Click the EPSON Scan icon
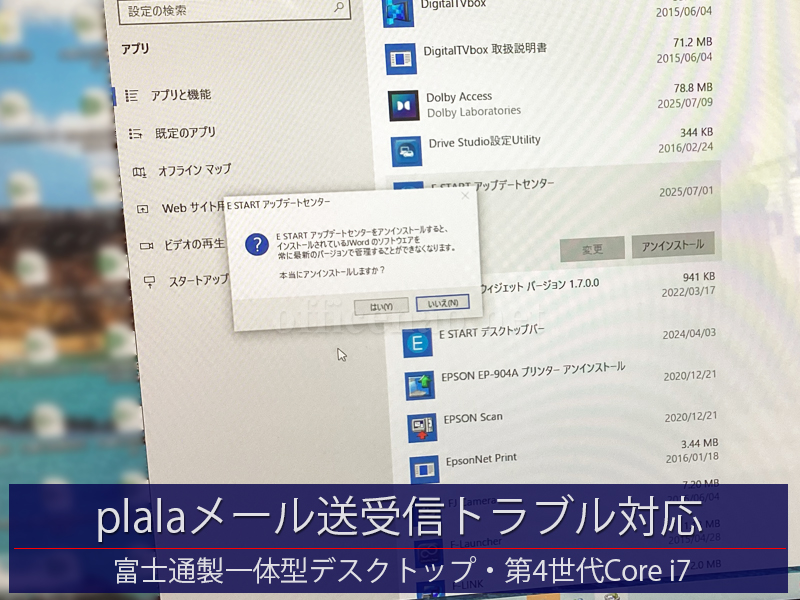 point(422,428)
